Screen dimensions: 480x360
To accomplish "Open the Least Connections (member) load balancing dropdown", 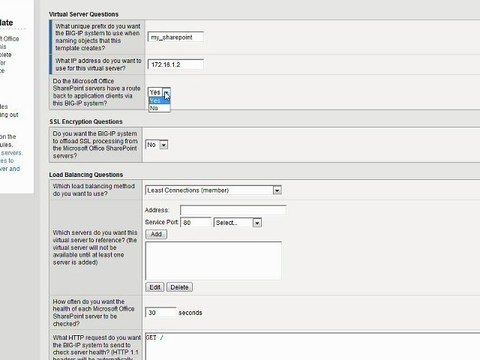I will [x=213, y=190].
